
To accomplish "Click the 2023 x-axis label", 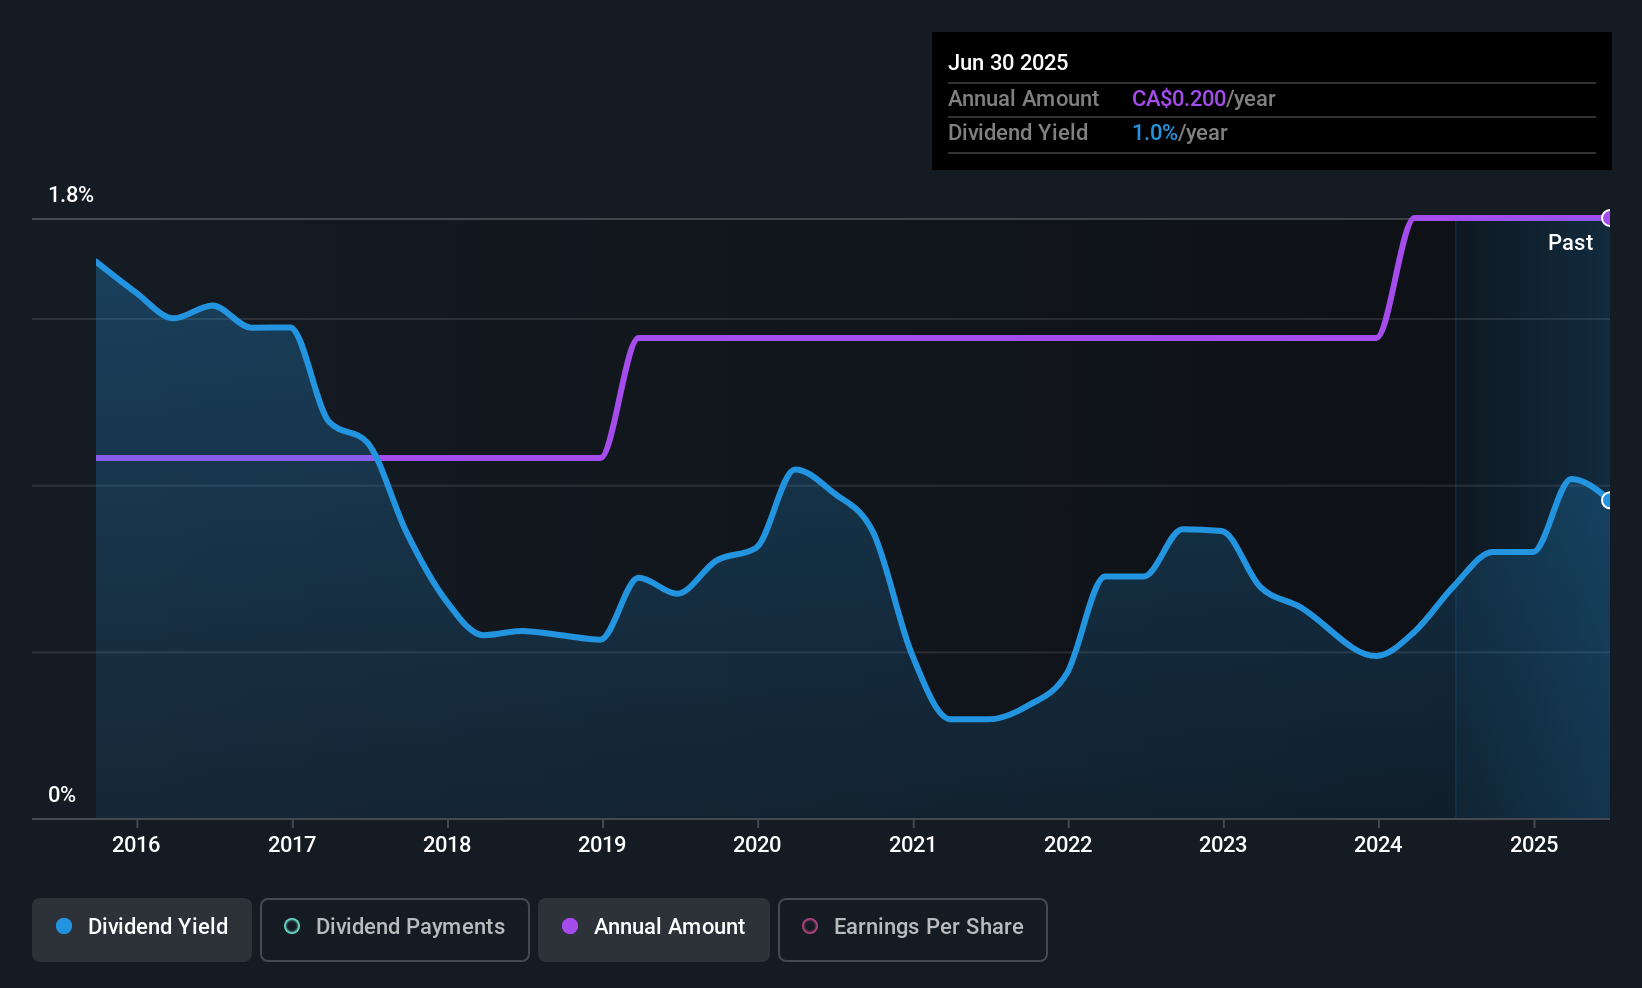I will click(x=1223, y=845).
